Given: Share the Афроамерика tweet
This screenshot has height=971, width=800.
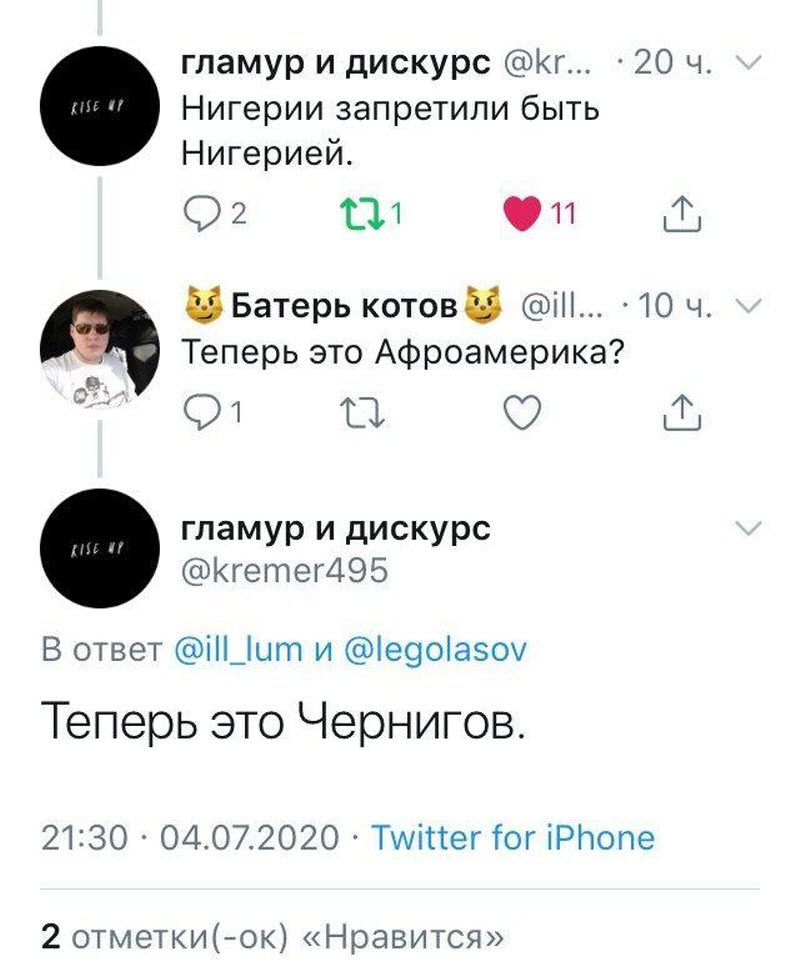Looking at the screenshot, I should [x=682, y=412].
